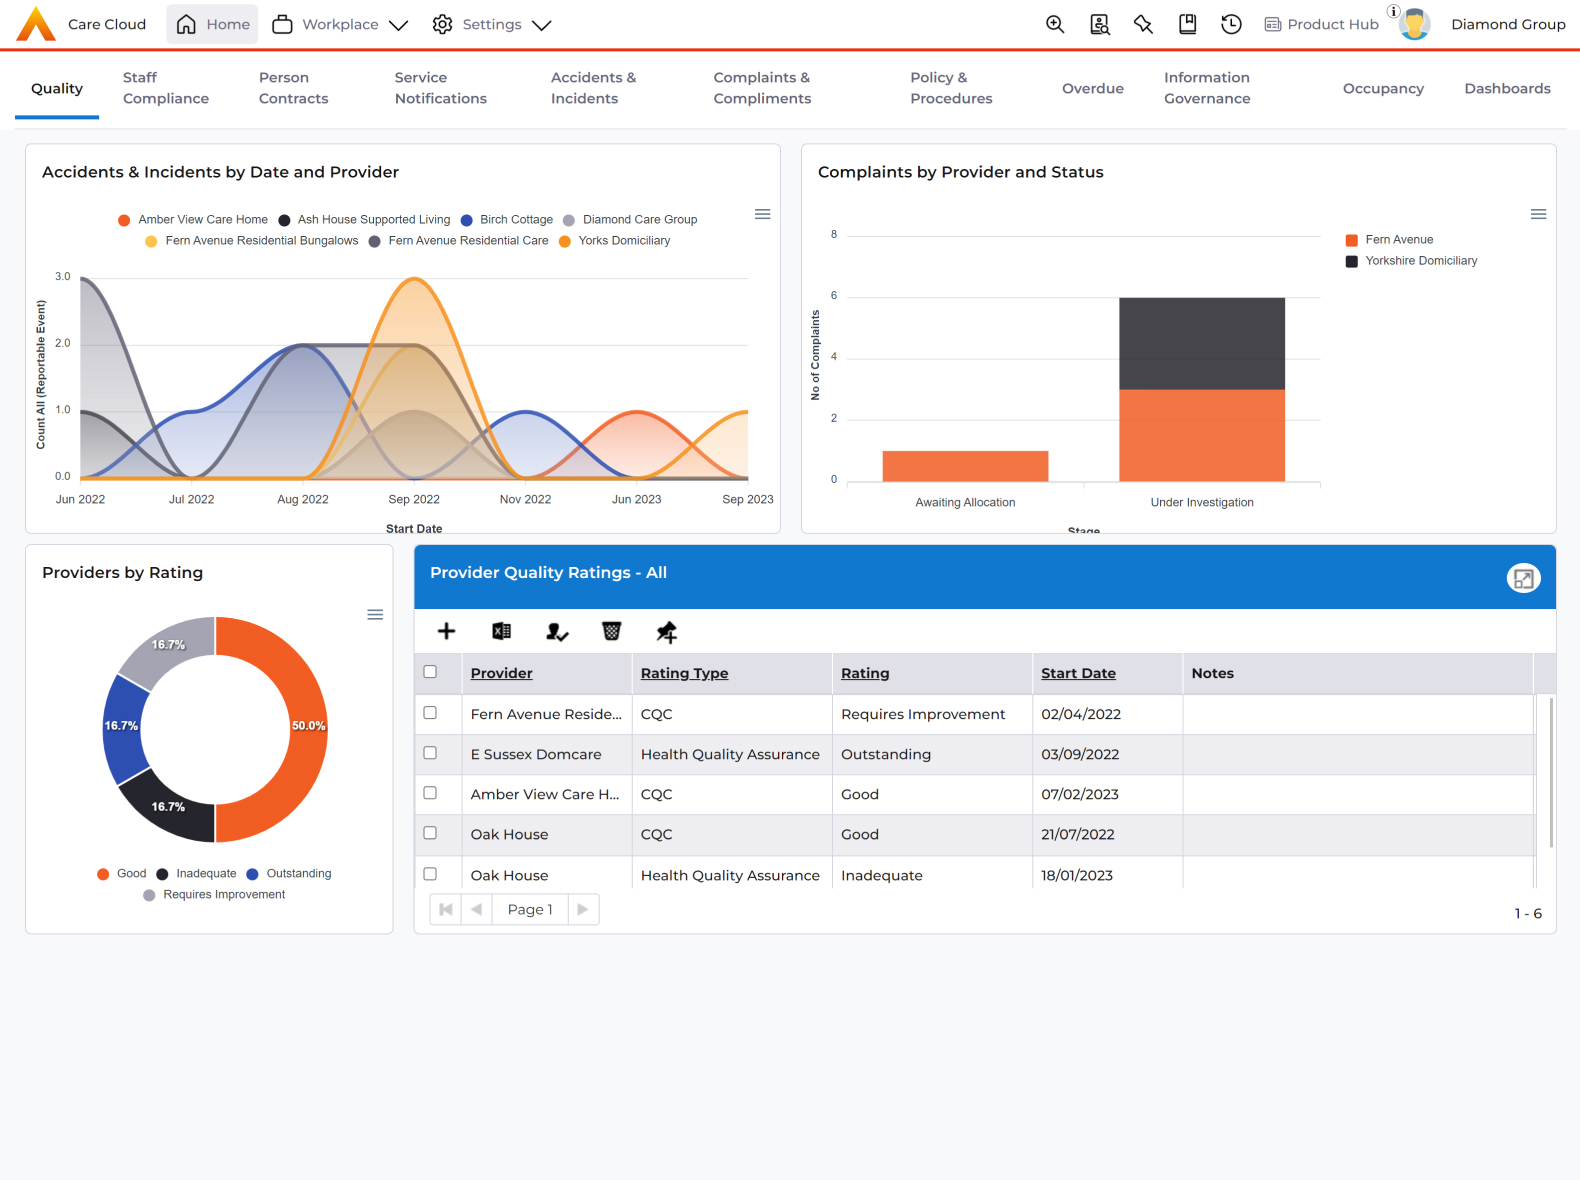This screenshot has width=1580, height=1180.
Task: Open the Workplace dropdown menu
Action: pos(340,24)
